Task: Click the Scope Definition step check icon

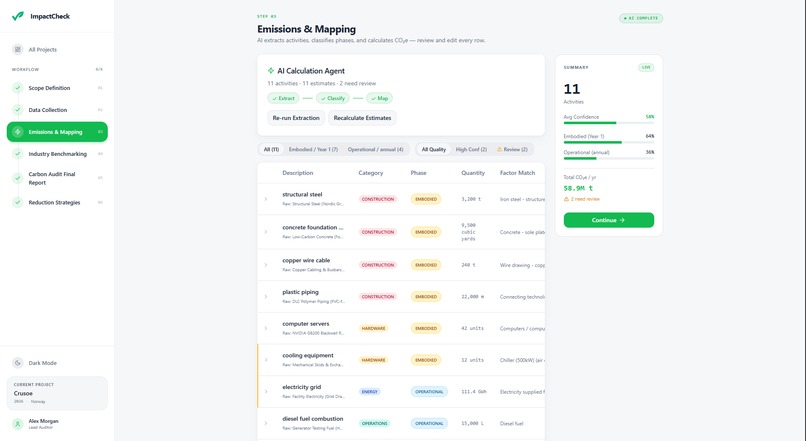Action: [18, 88]
